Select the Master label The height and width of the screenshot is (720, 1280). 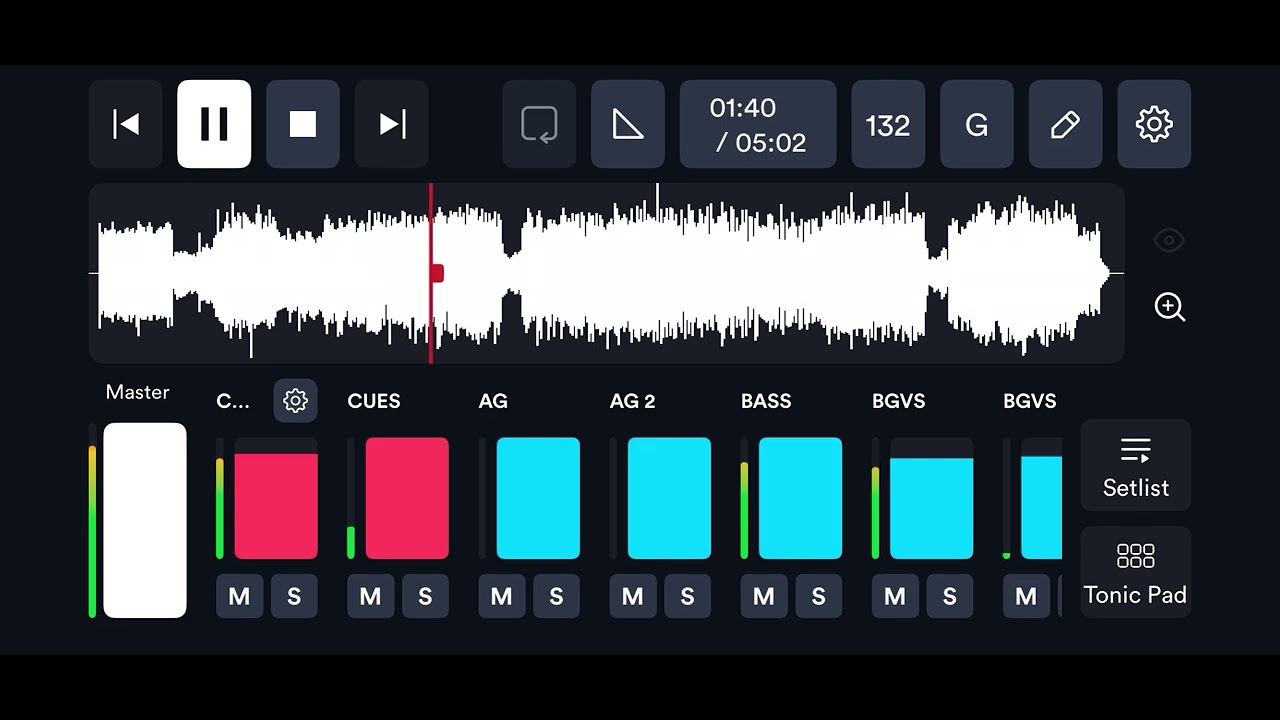pyautogui.click(x=137, y=392)
